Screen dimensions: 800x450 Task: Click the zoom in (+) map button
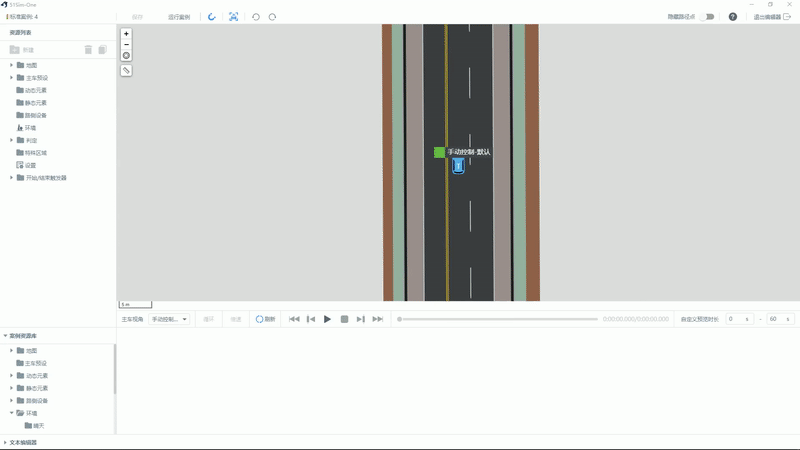click(126, 34)
